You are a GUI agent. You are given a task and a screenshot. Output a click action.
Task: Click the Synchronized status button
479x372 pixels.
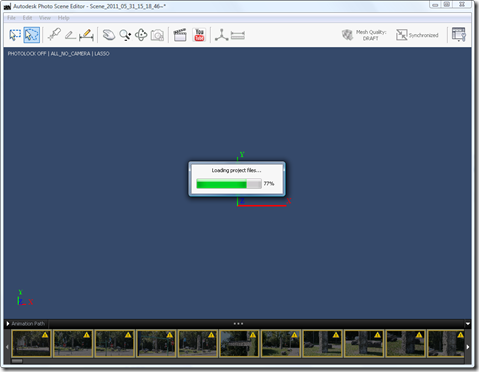click(x=417, y=35)
